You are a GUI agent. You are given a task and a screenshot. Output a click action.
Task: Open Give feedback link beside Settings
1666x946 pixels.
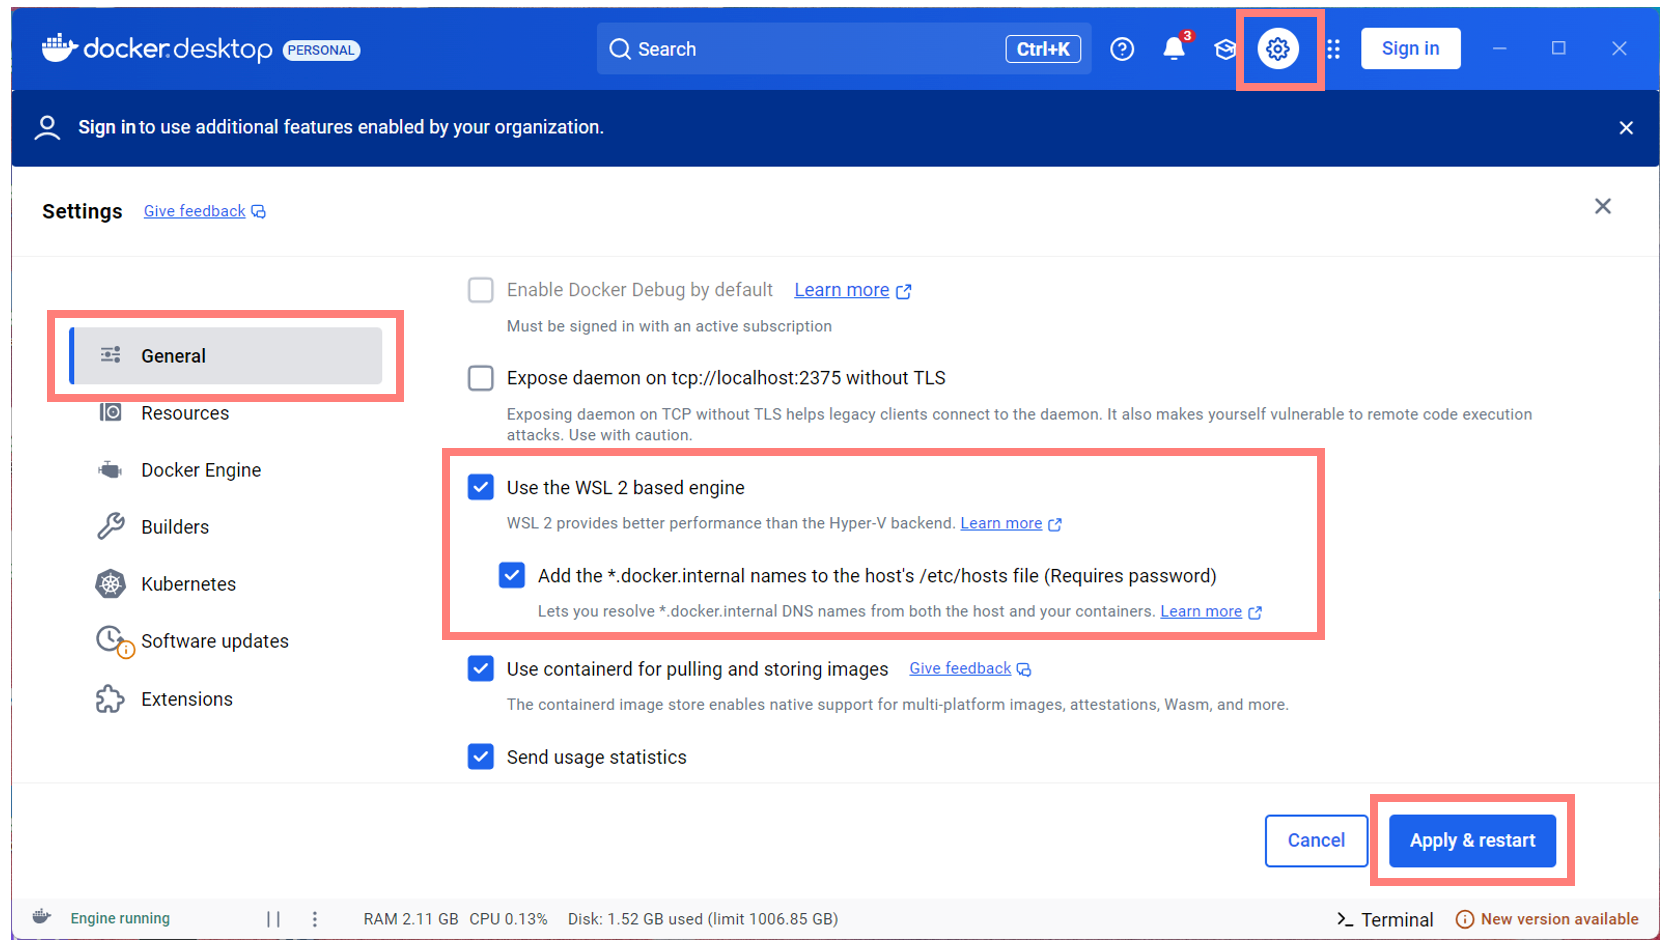(x=194, y=211)
